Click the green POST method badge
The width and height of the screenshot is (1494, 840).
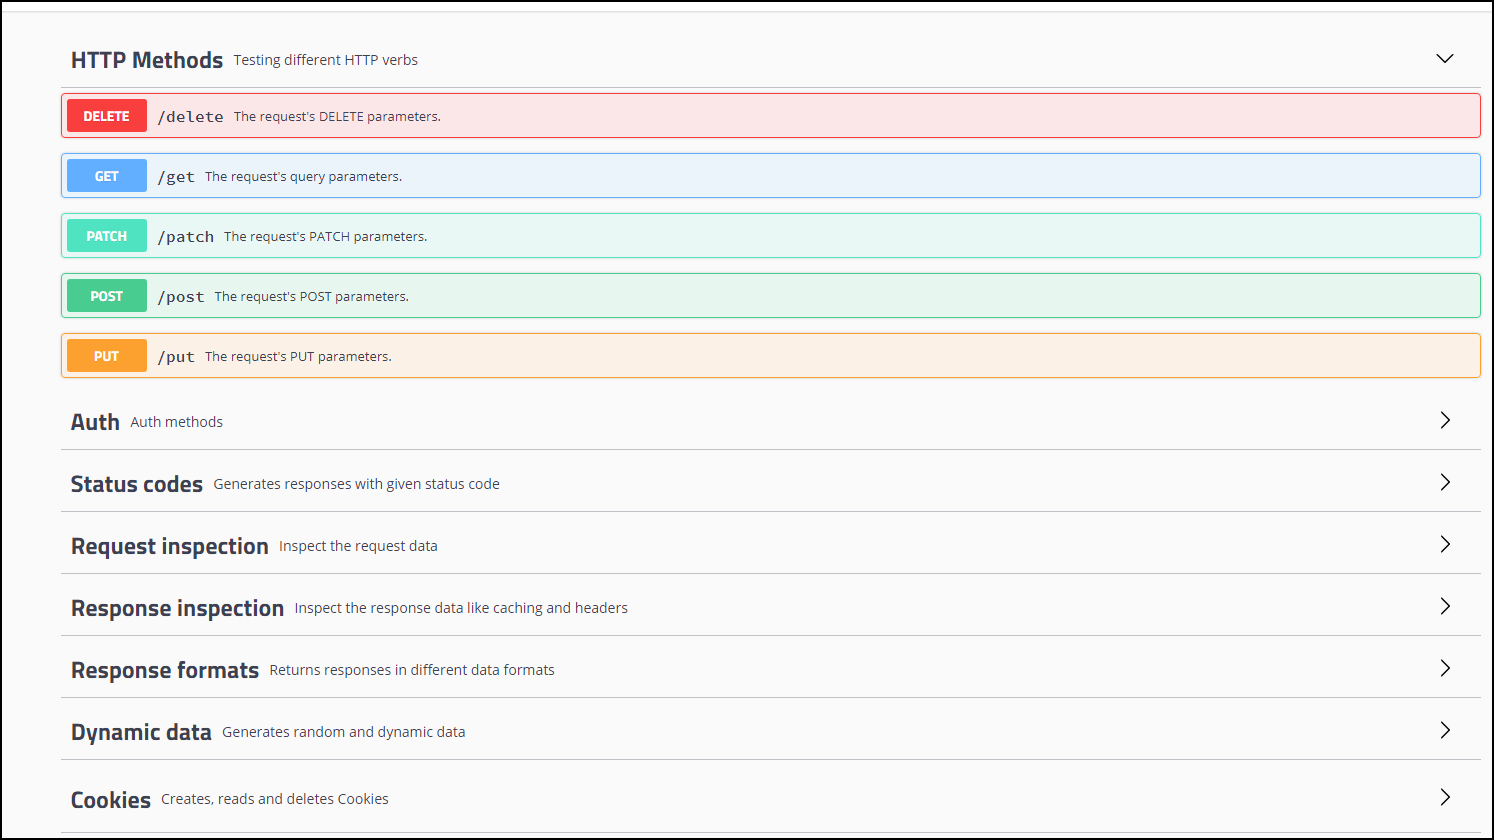tap(107, 296)
